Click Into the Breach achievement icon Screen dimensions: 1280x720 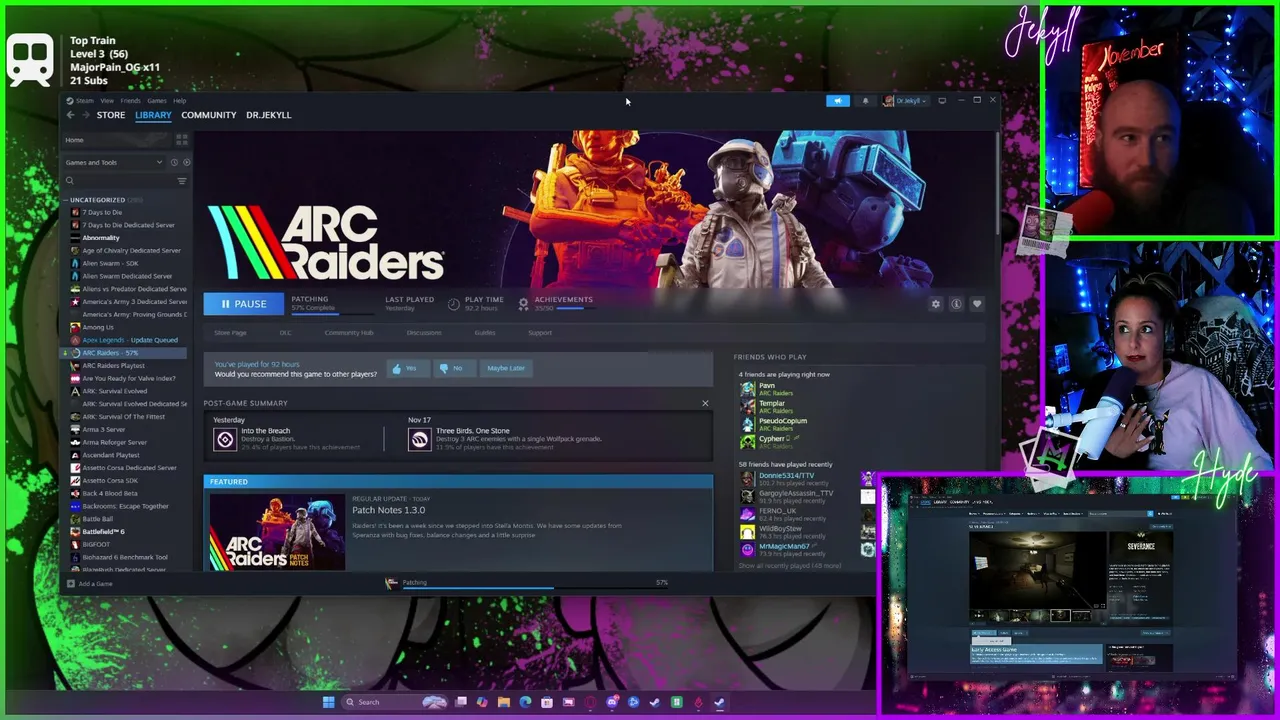pos(225,439)
